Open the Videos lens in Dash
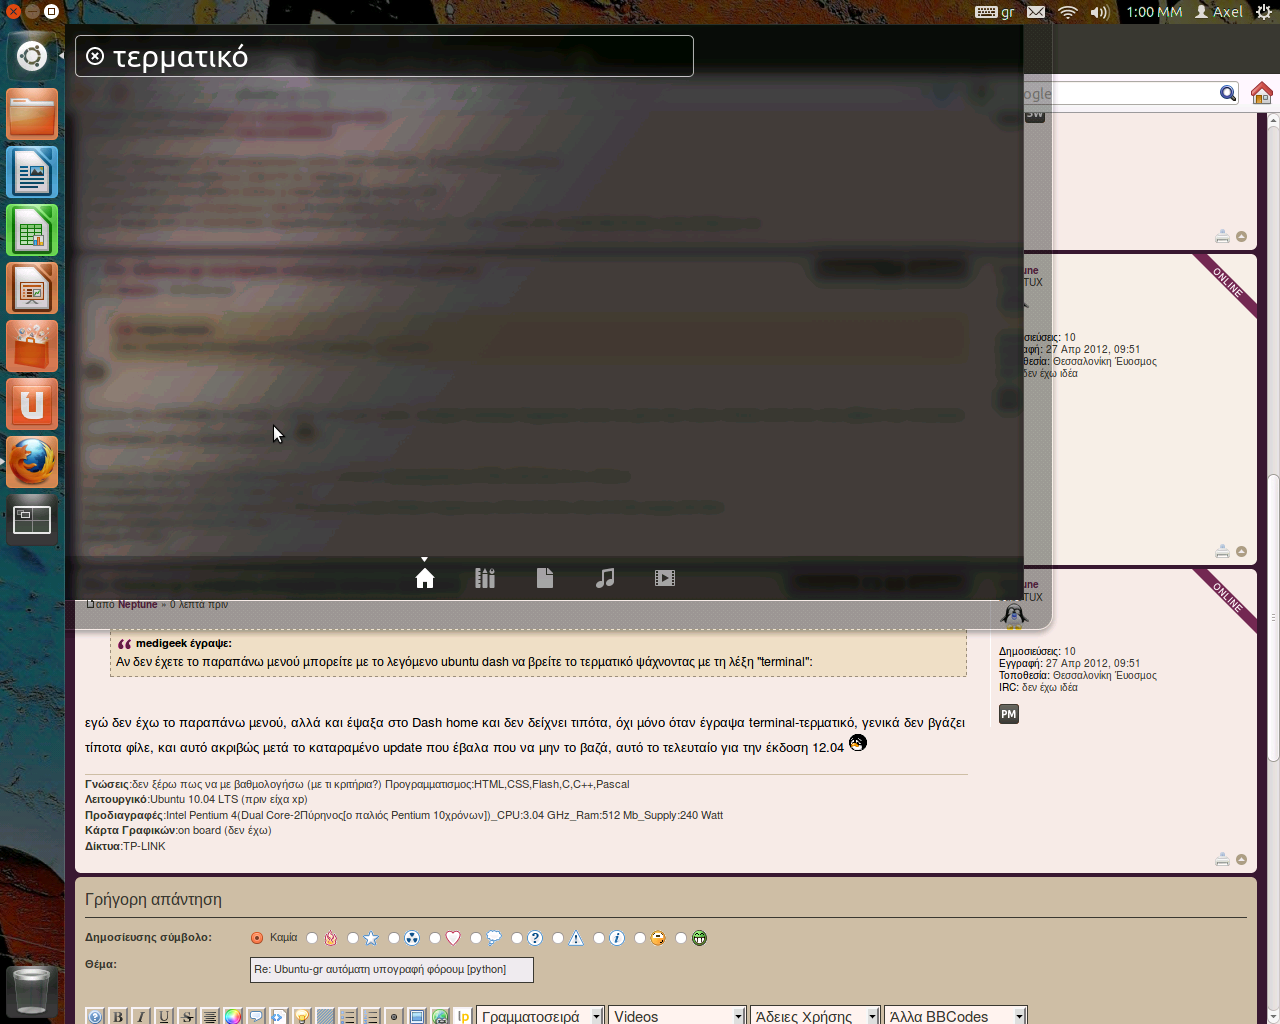 pyautogui.click(x=665, y=578)
